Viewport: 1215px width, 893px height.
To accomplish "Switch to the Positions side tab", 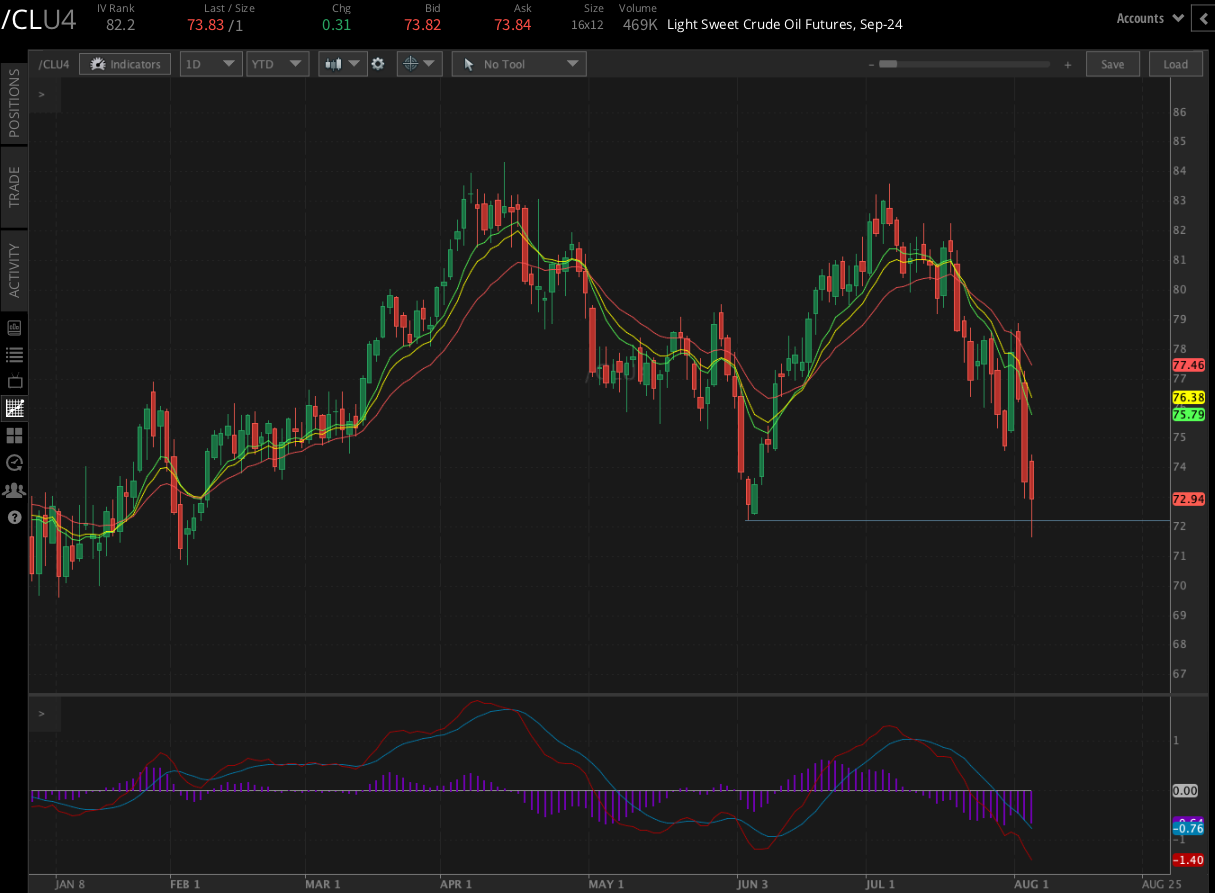I will pyautogui.click(x=14, y=104).
